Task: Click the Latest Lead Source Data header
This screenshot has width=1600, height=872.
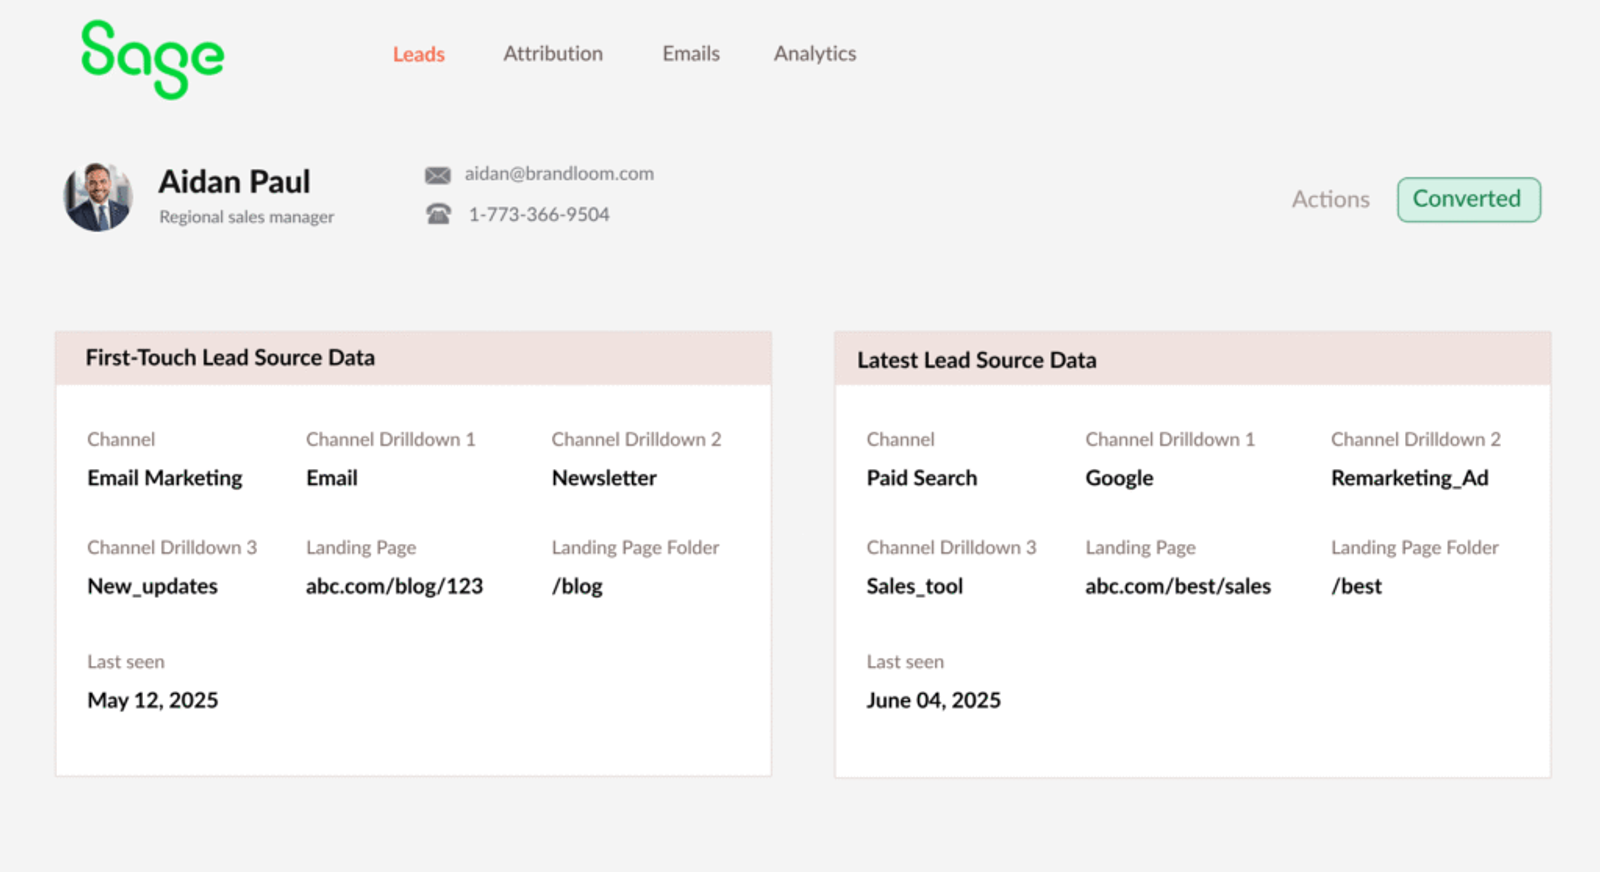Action: [1192, 359]
